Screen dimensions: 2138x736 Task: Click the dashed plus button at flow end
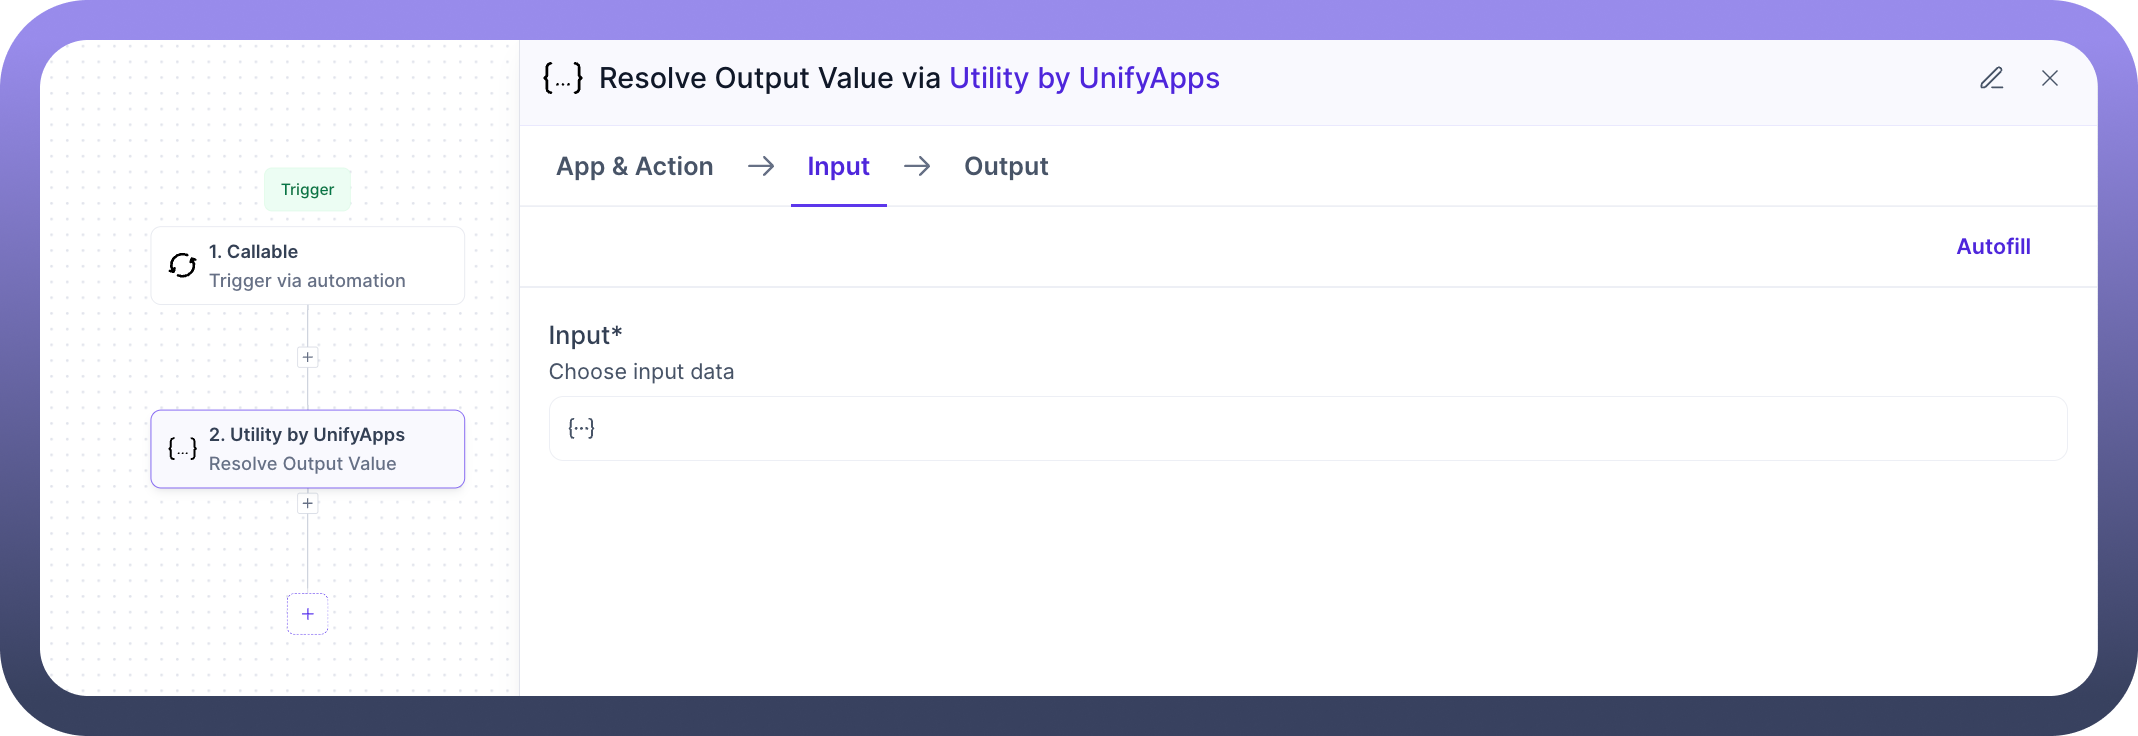307,614
